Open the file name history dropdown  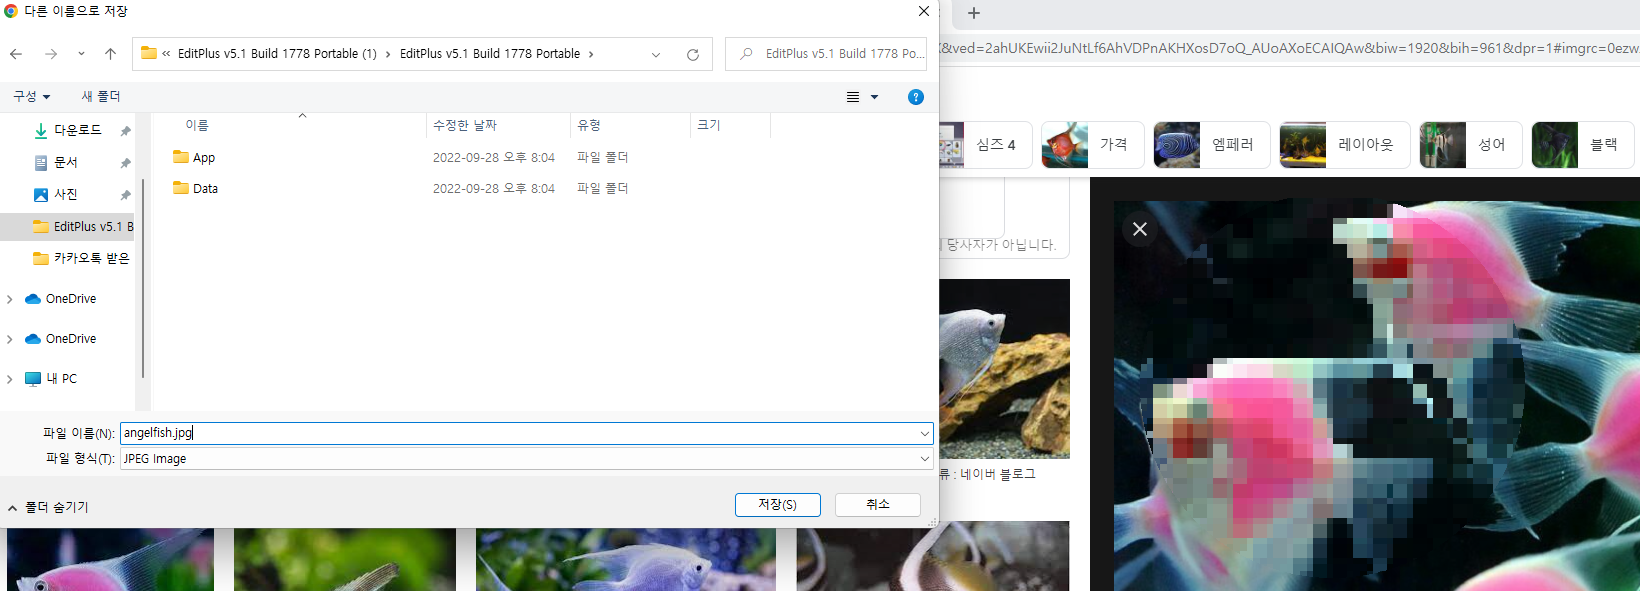coord(925,433)
